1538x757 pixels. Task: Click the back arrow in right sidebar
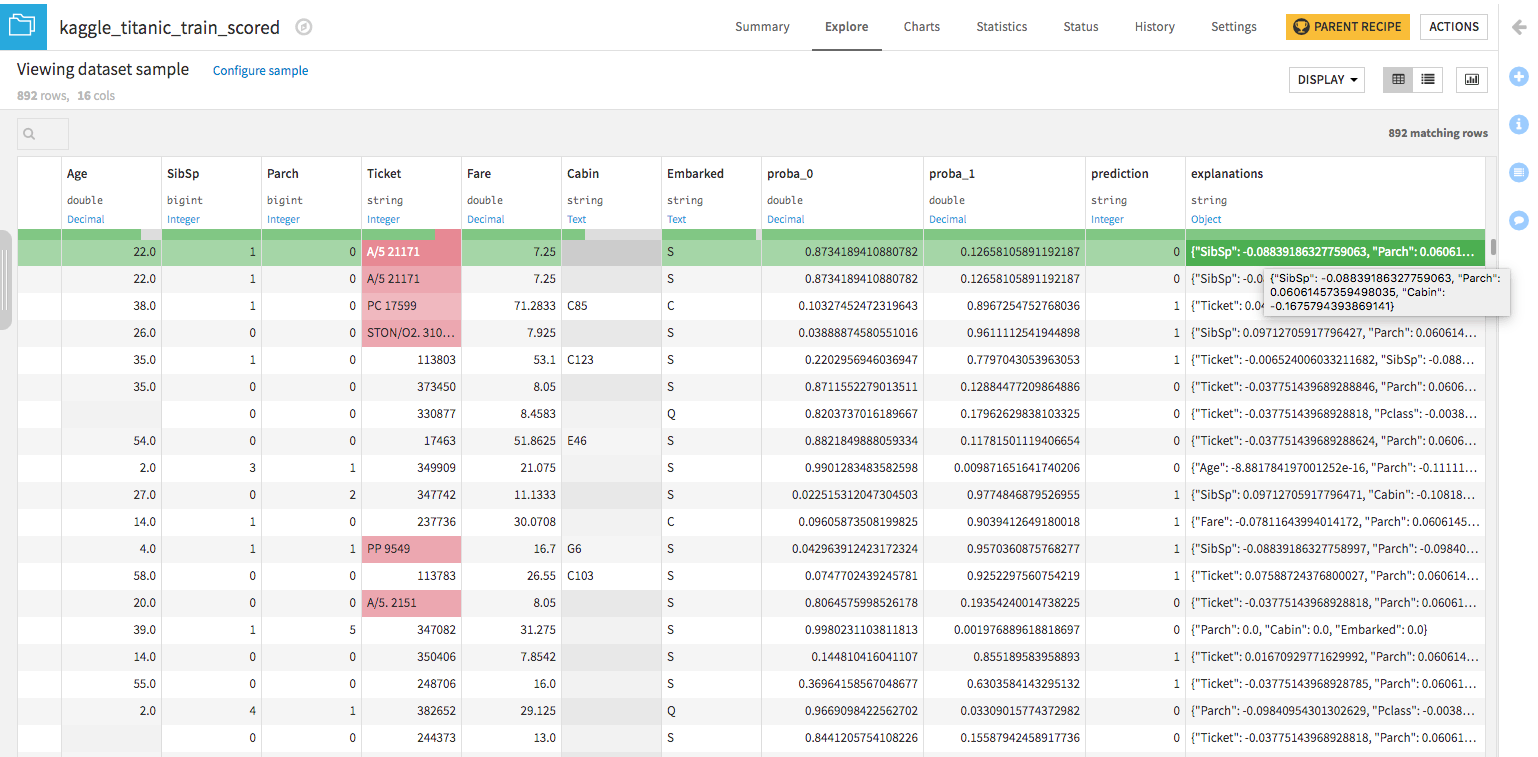point(1518,28)
